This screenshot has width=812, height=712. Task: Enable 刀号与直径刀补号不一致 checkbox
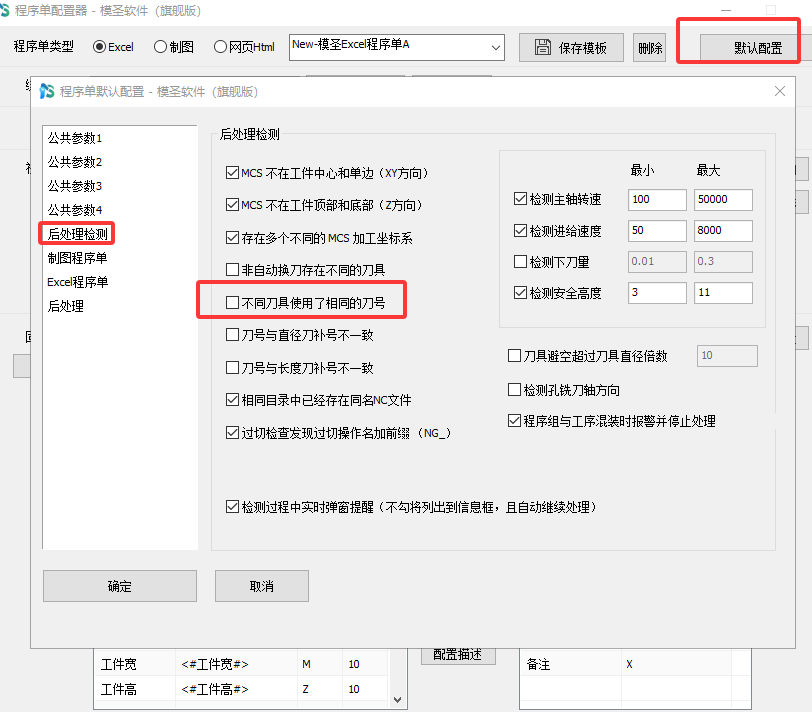pyautogui.click(x=232, y=335)
